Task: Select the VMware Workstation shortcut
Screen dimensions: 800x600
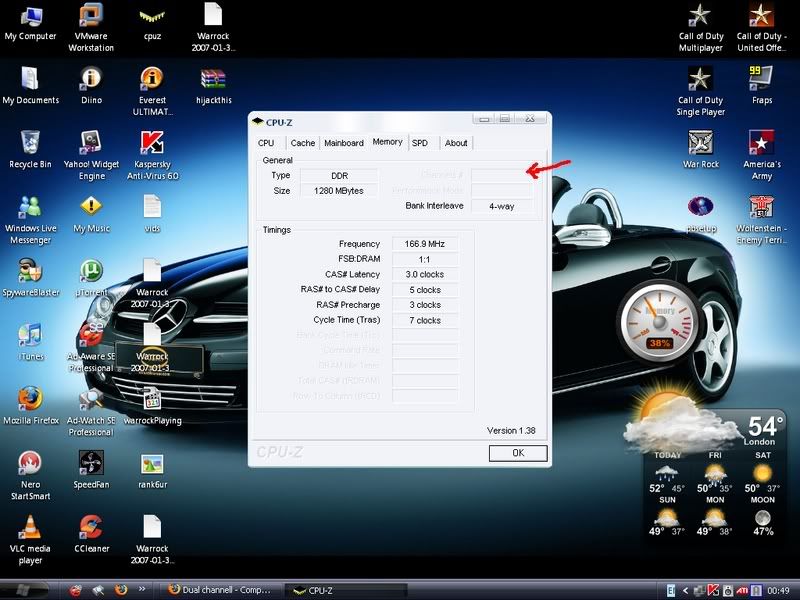Action: tap(91, 18)
